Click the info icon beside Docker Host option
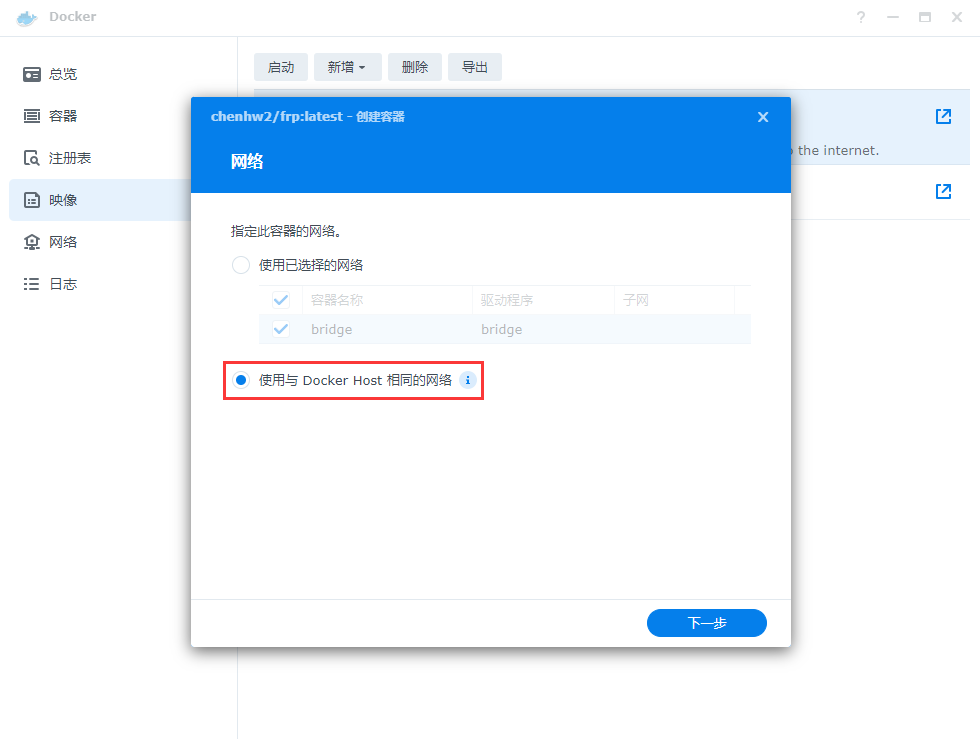Image resolution: width=980 pixels, height=739 pixels. [467, 381]
